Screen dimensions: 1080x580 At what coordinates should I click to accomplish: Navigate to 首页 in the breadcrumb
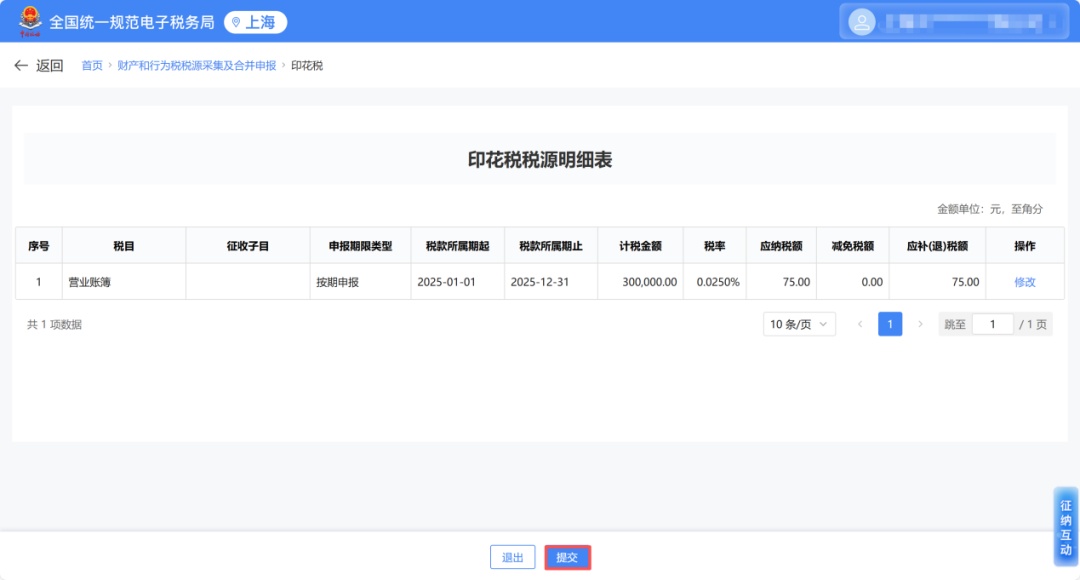click(x=92, y=66)
